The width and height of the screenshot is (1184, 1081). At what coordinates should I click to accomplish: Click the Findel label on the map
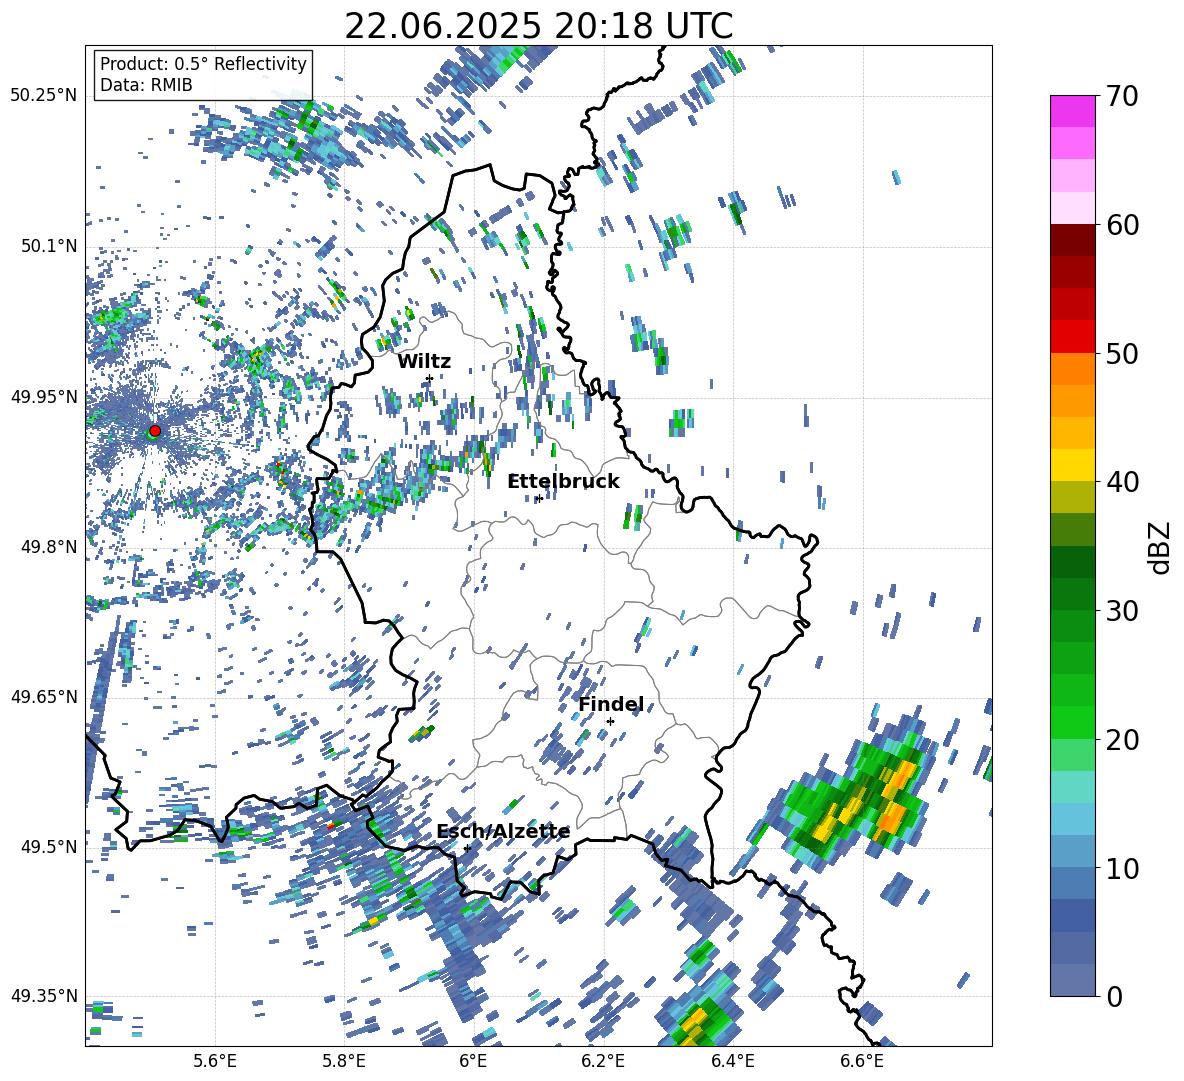pyautogui.click(x=611, y=704)
